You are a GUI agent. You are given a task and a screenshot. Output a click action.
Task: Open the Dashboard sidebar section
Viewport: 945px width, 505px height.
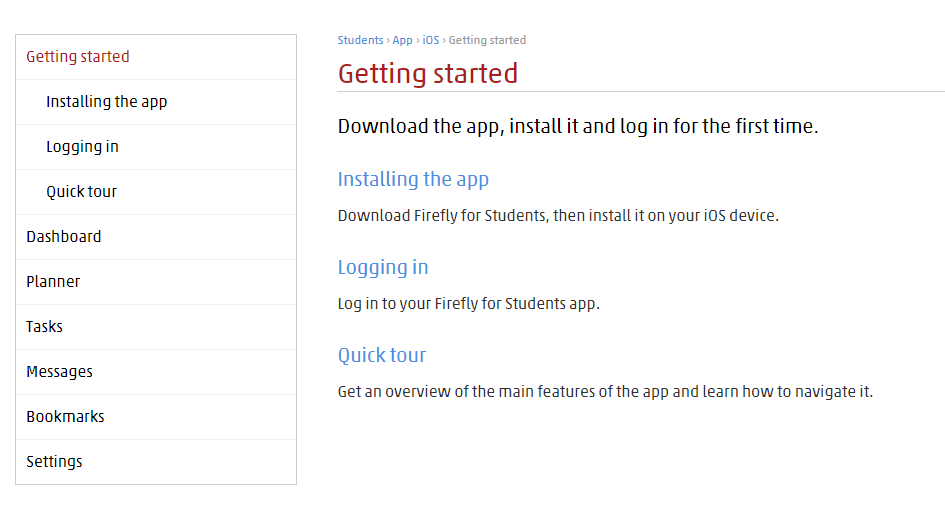click(155, 237)
